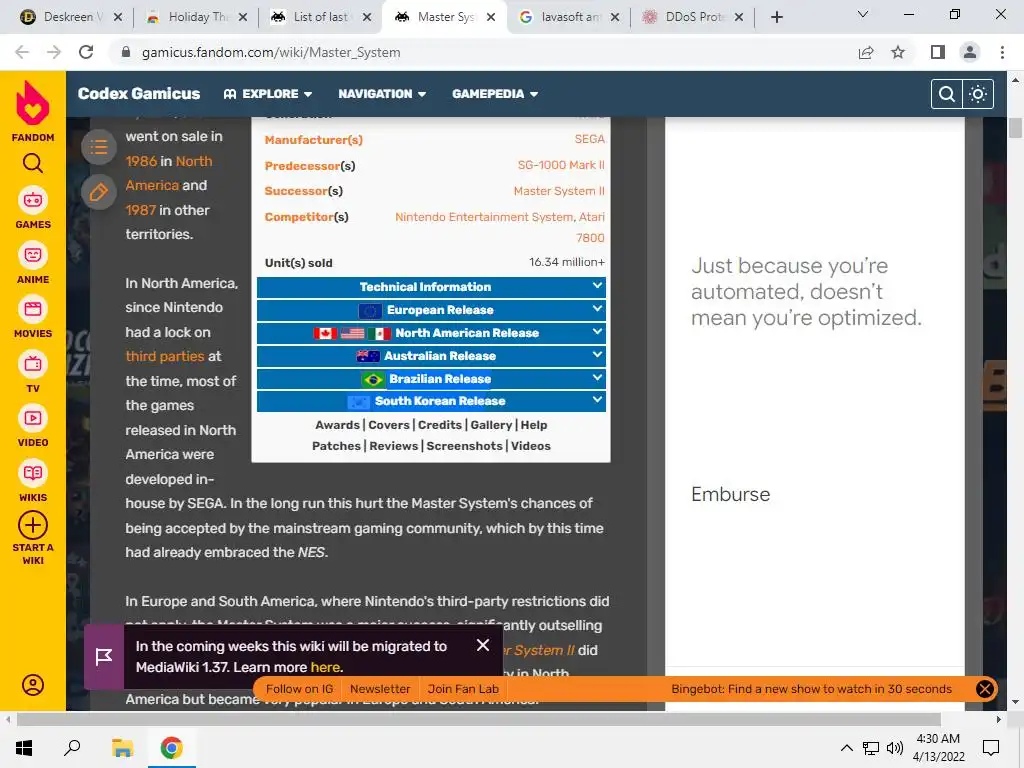Open the Wikis section icon

tap(33, 473)
